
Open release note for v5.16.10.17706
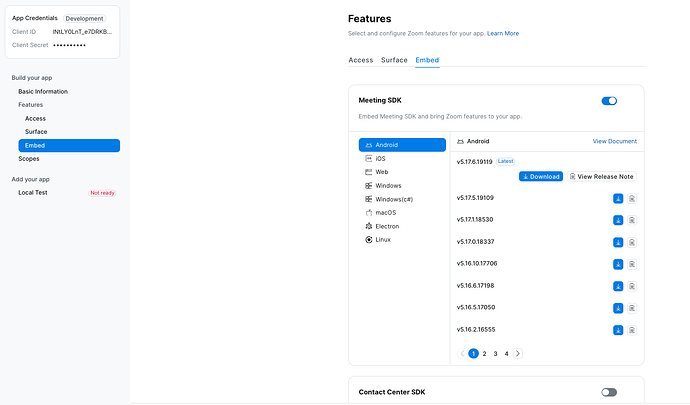click(x=632, y=264)
